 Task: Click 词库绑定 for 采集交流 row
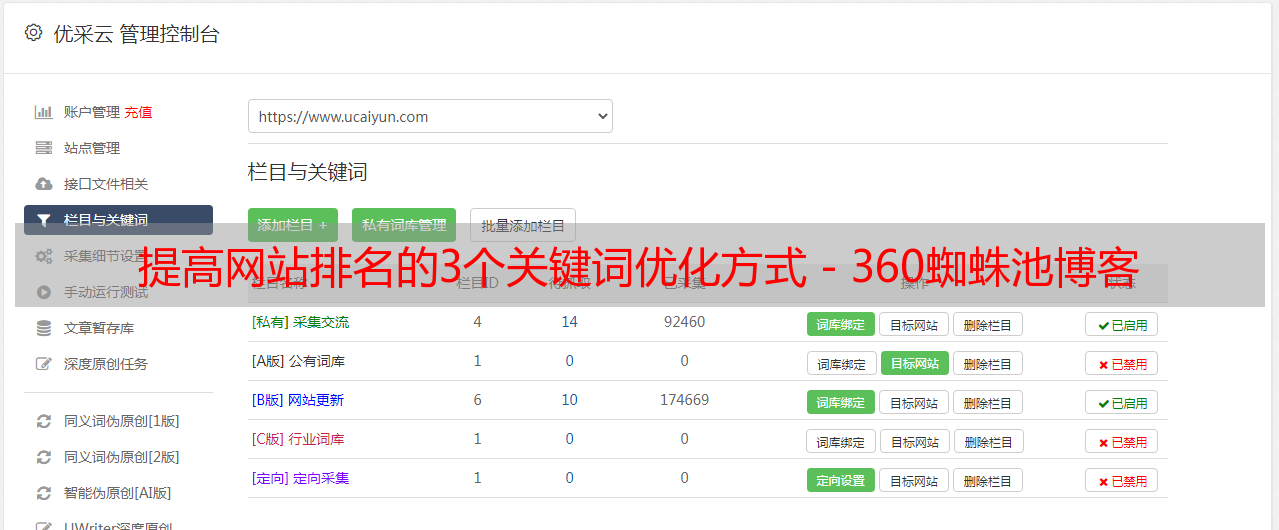(841, 324)
